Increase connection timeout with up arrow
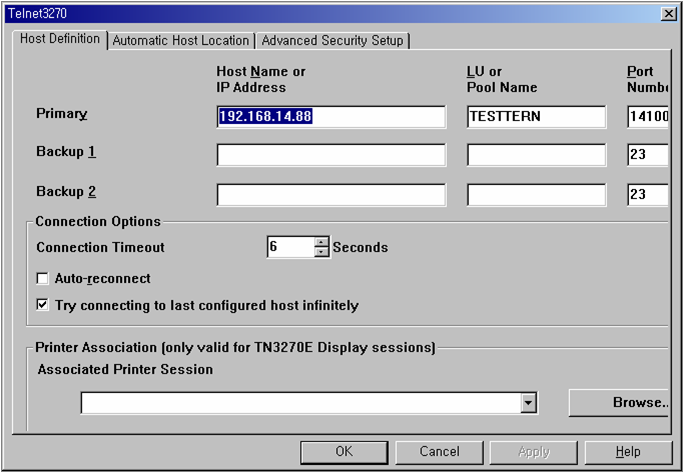The width and height of the screenshot is (685, 474). click(x=321, y=242)
